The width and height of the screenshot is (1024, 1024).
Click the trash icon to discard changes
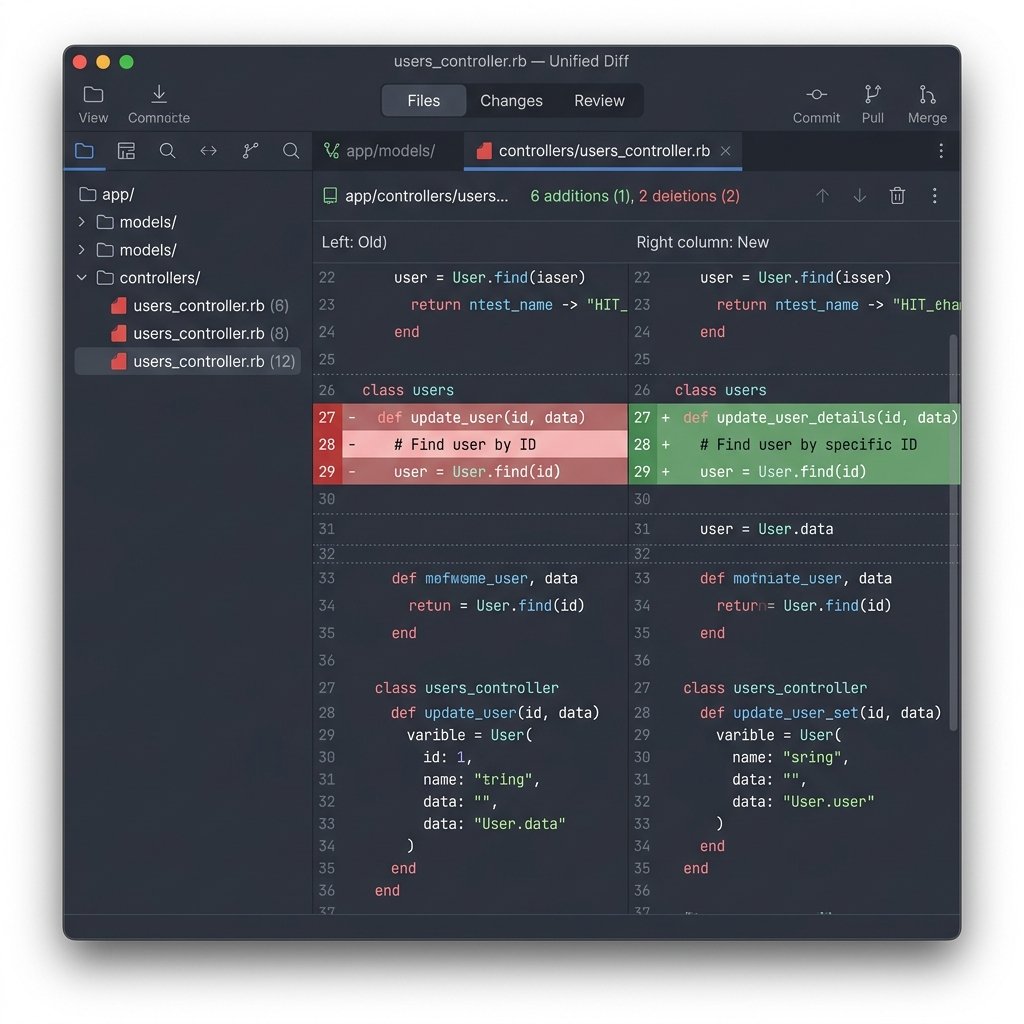[x=897, y=196]
